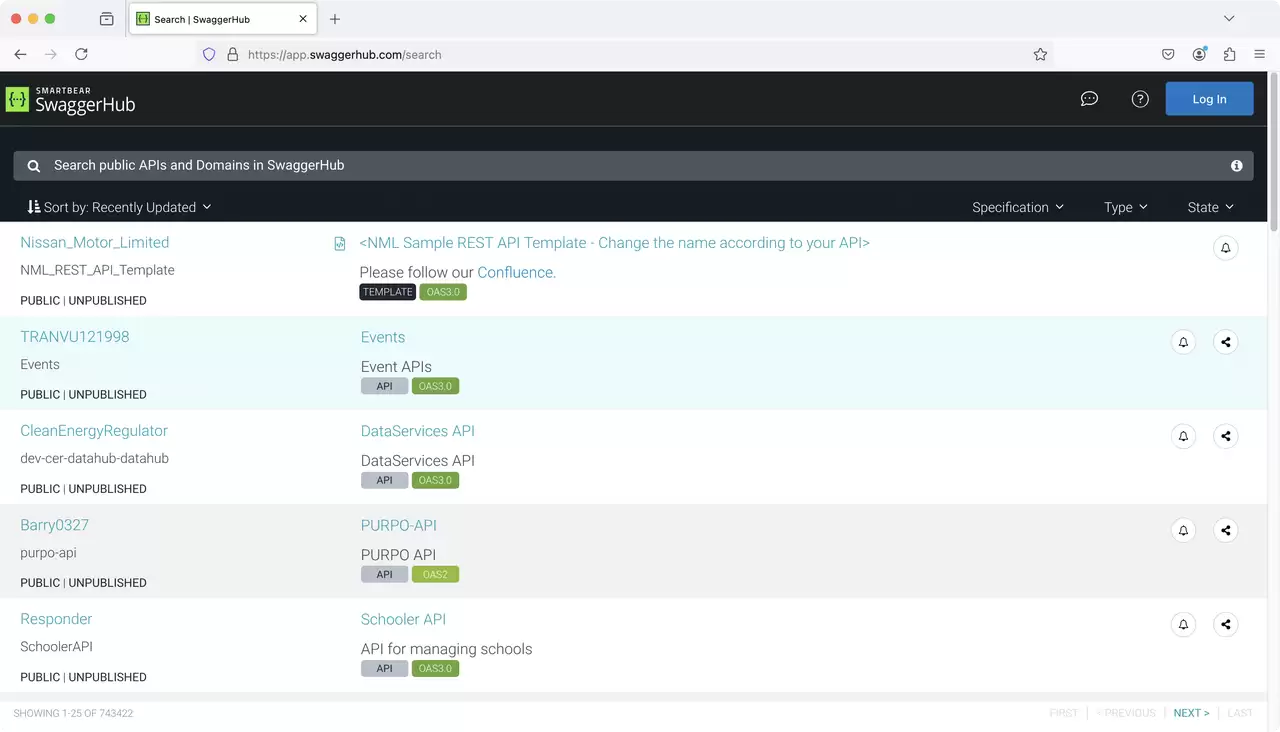
Task: Select the Search | SwaggerHub browser tab
Action: (x=221, y=19)
